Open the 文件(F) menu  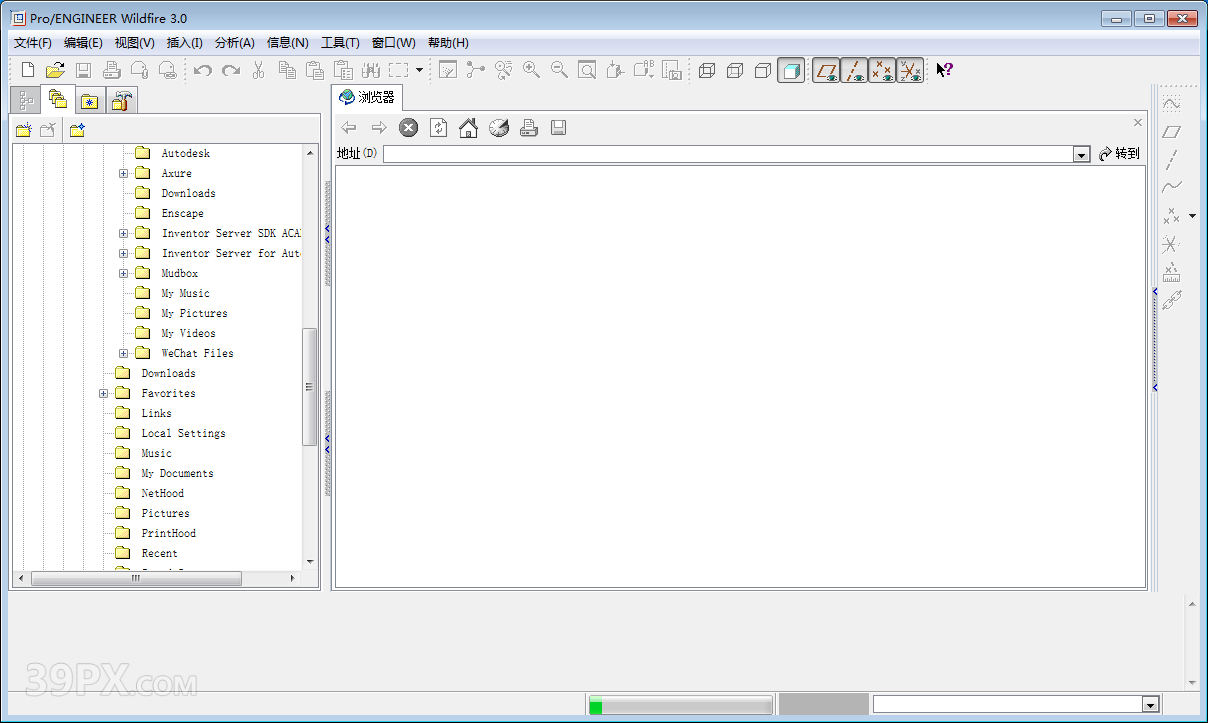coord(33,43)
